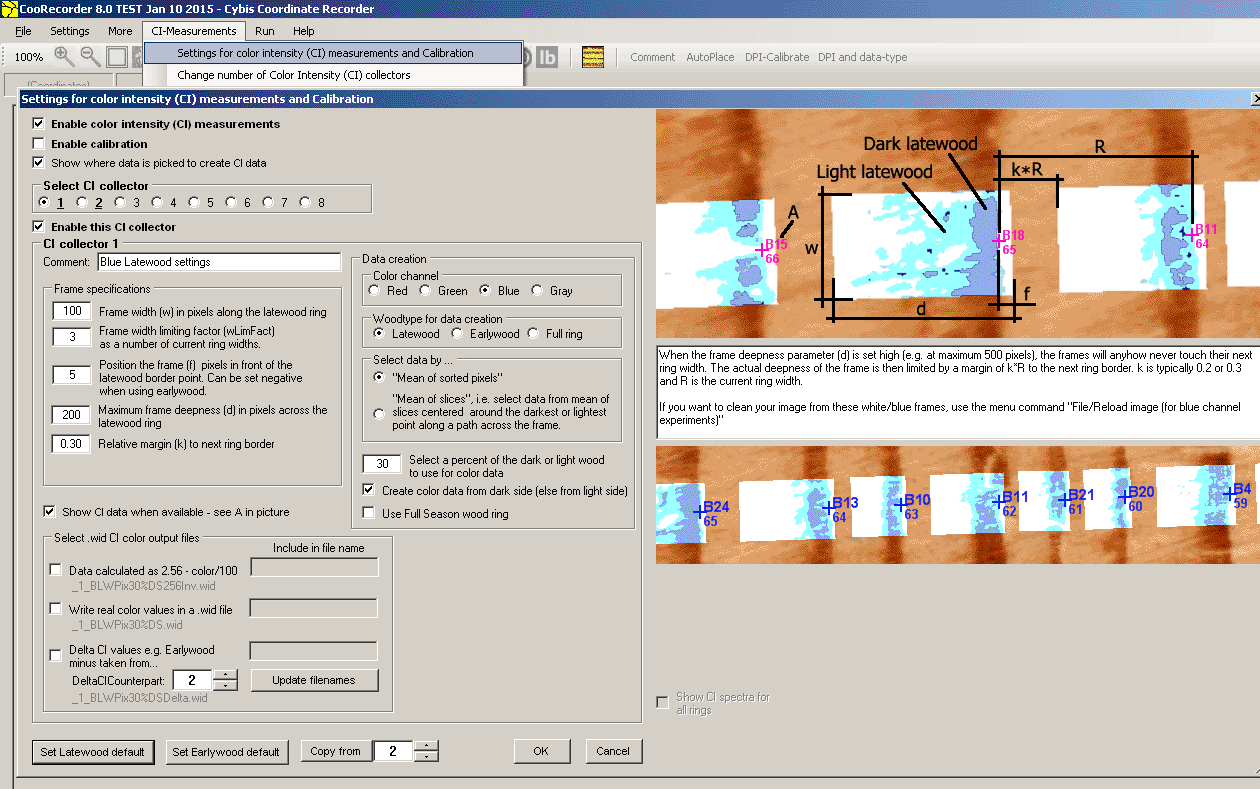
Task: Open the Settings menu
Action: pyautogui.click(x=70, y=31)
